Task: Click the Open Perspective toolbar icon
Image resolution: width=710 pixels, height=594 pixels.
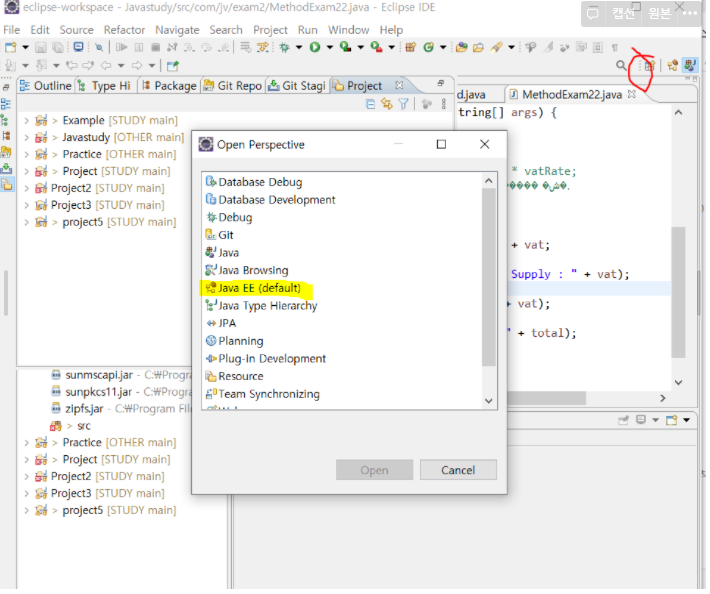Action: (649, 65)
